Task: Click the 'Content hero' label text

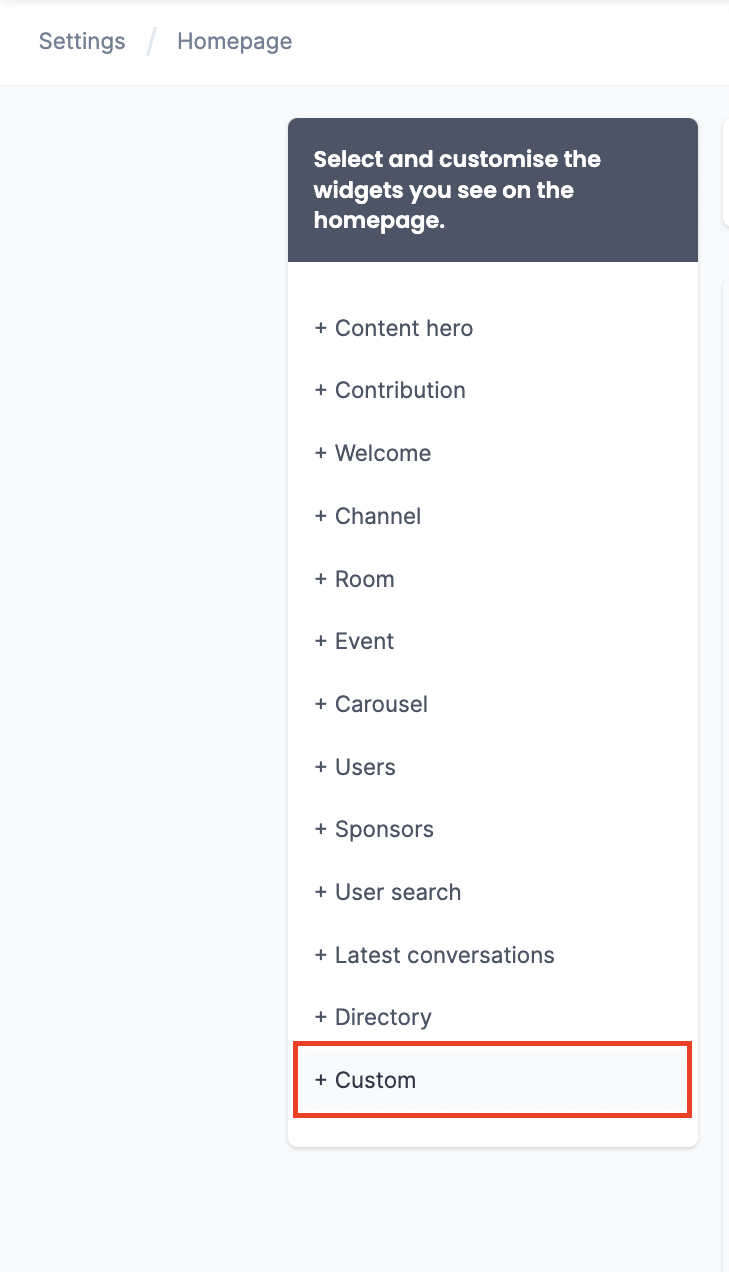Action: point(404,328)
